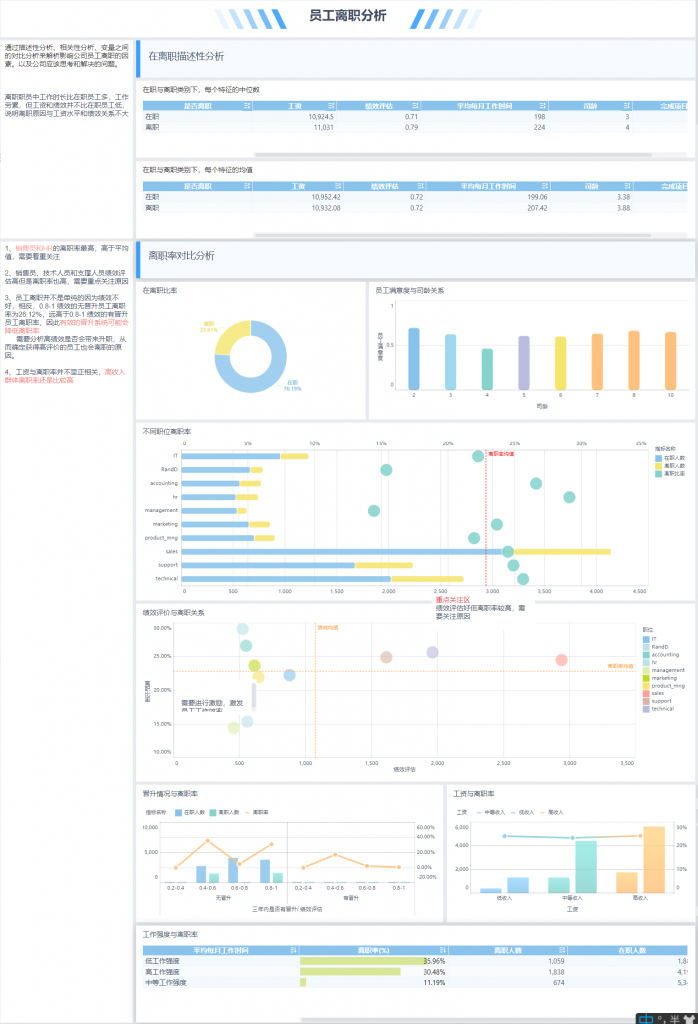Screen dimensions: 698x1024
Task: Click 低工作强度 row in work-intensity table
Action: point(415,961)
